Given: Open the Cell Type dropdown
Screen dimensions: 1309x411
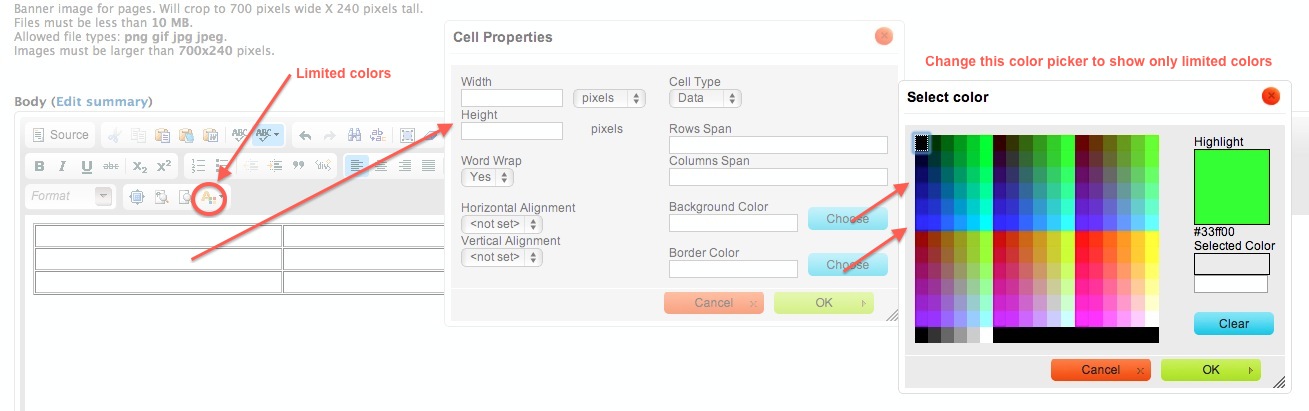Looking at the screenshot, I should pos(705,98).
